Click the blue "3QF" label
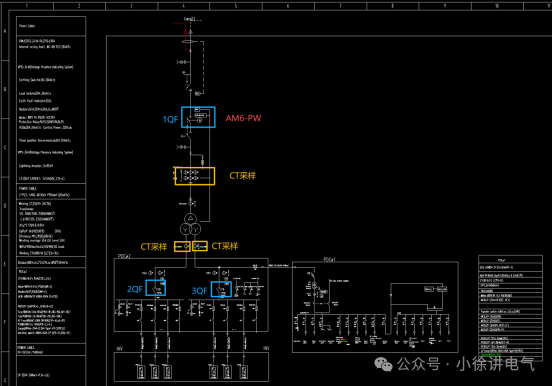Screen dimensions: 553x386 pyautogui.click(x=199, y=291)
